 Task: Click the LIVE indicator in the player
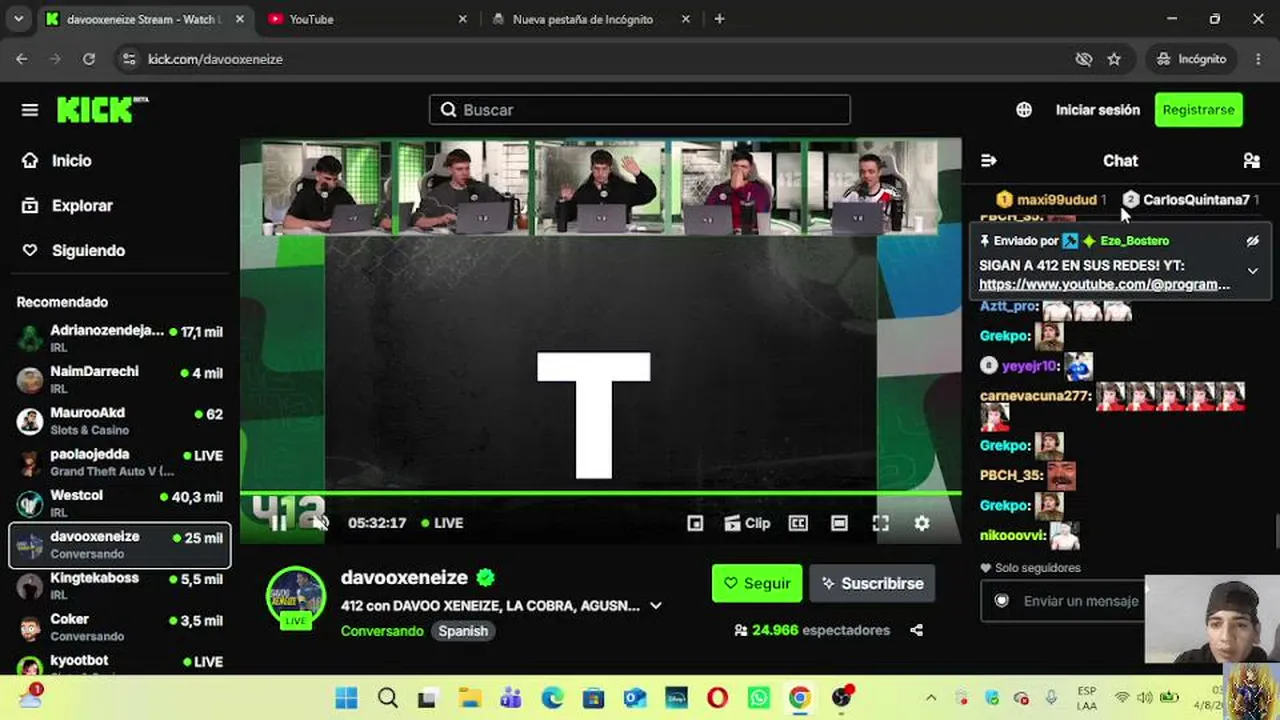click(x=442, y=523)
